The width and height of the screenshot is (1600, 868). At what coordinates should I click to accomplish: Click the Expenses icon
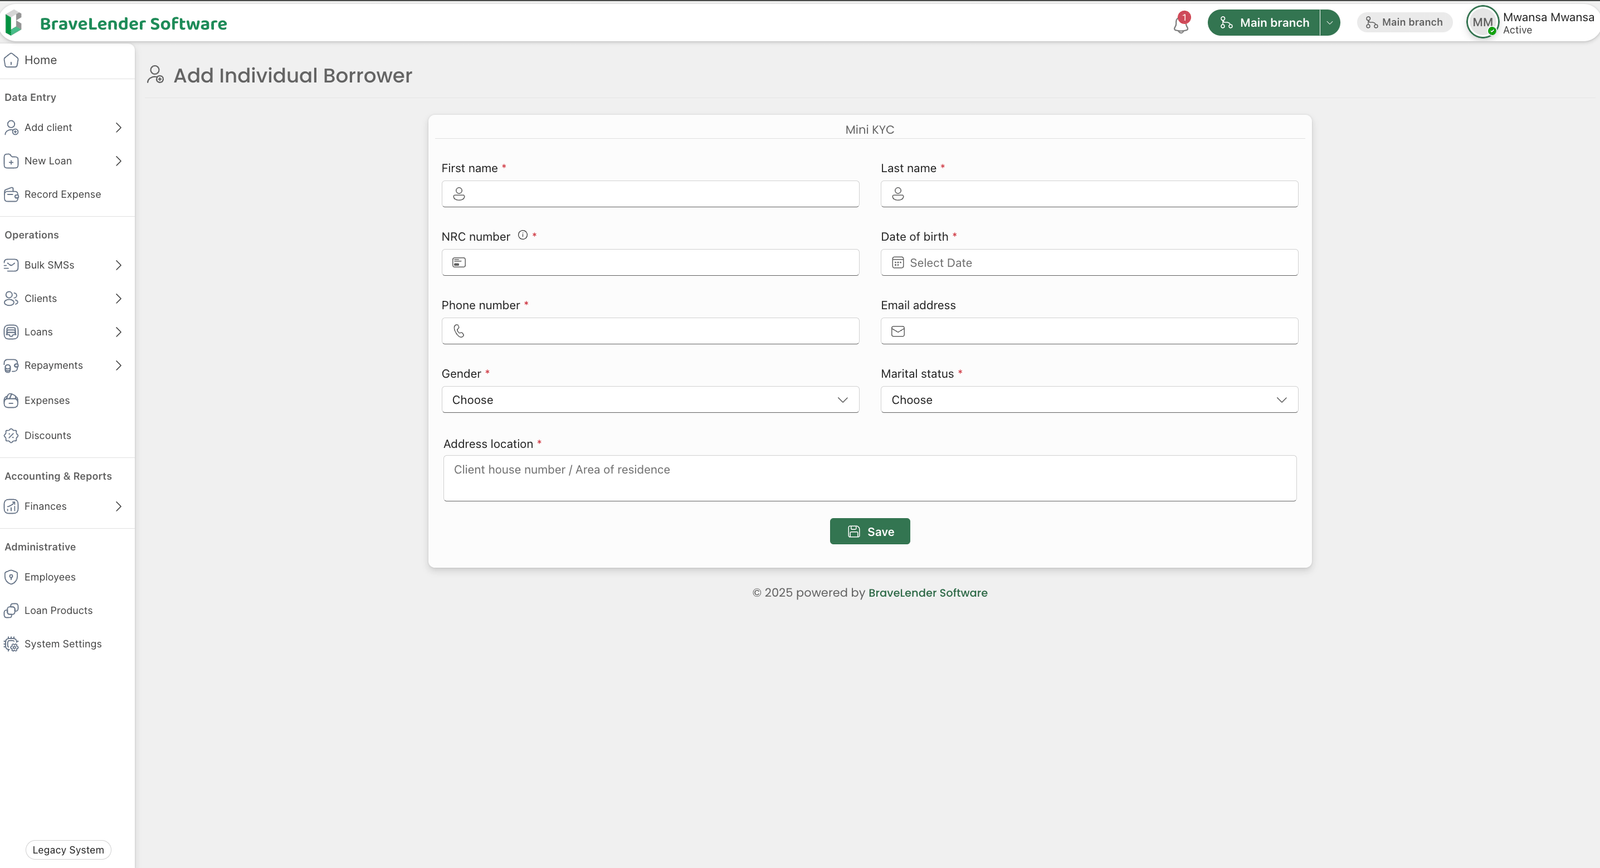click(11, 401)
